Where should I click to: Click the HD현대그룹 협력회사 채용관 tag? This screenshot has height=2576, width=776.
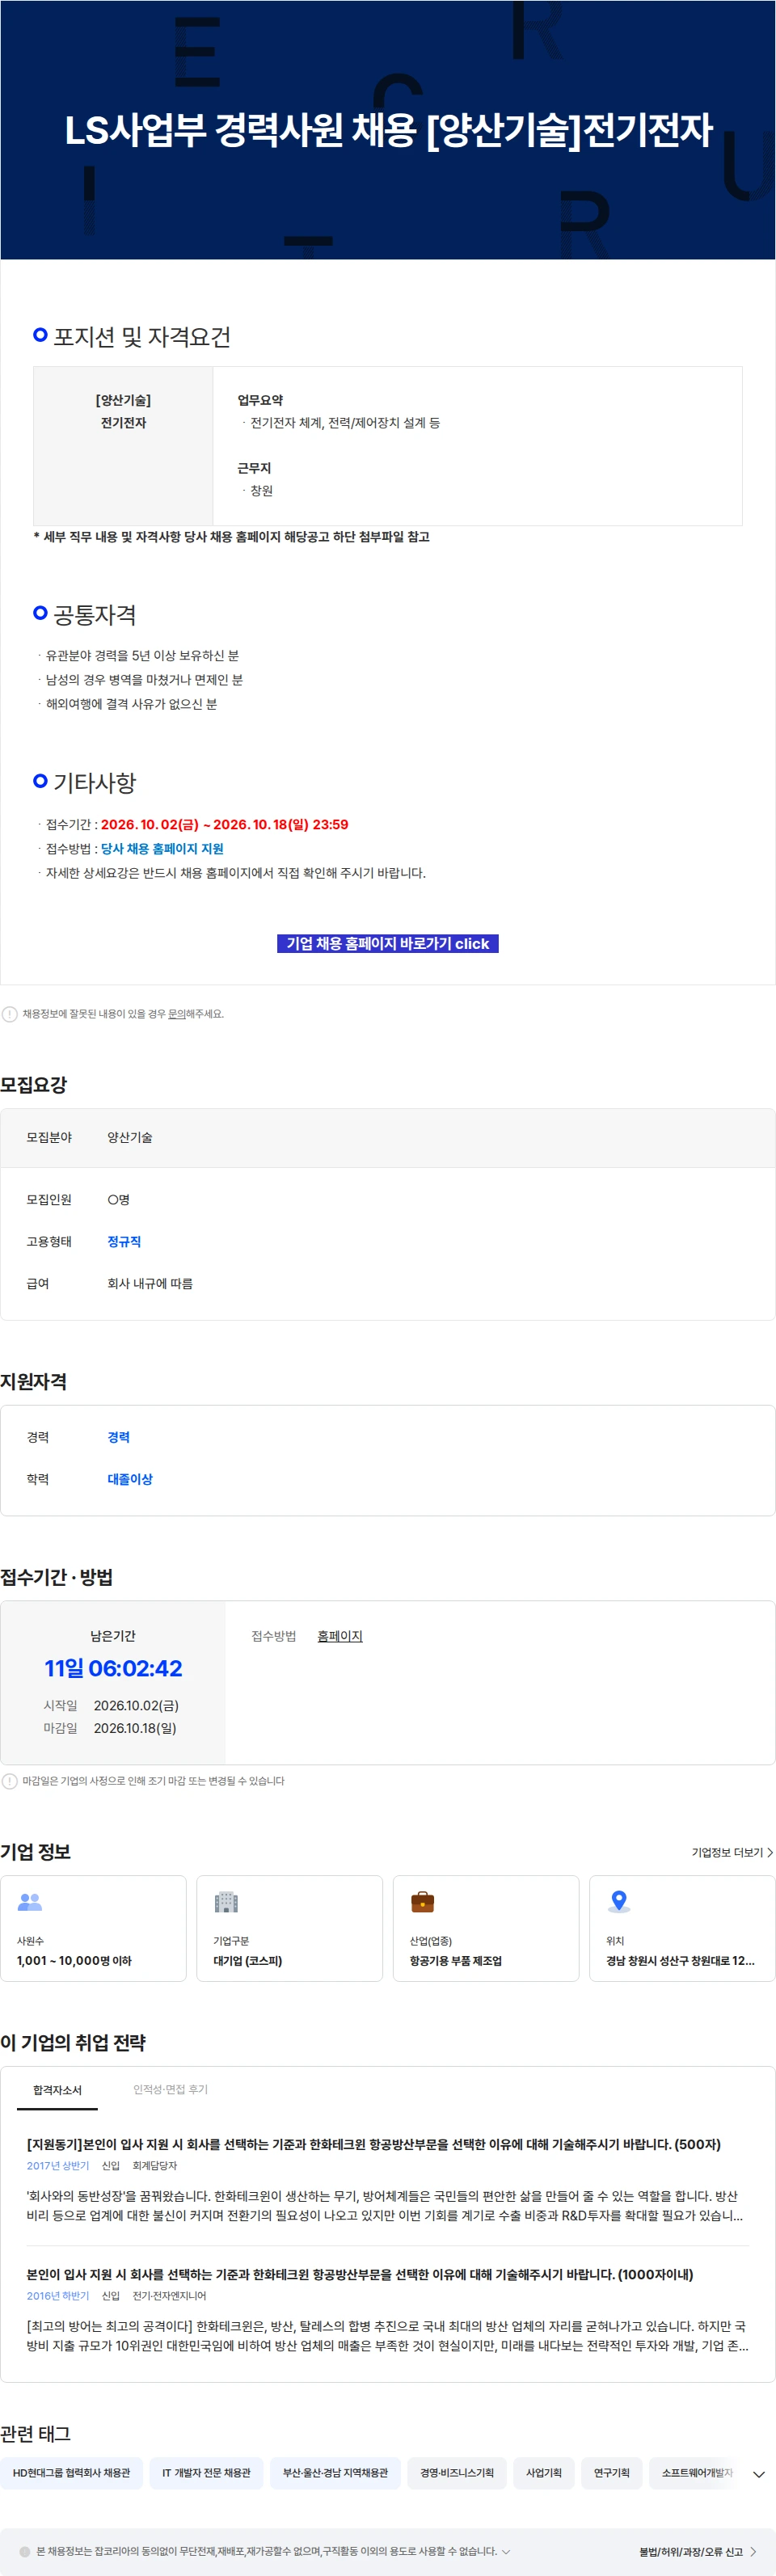(x=71, y=2473)
